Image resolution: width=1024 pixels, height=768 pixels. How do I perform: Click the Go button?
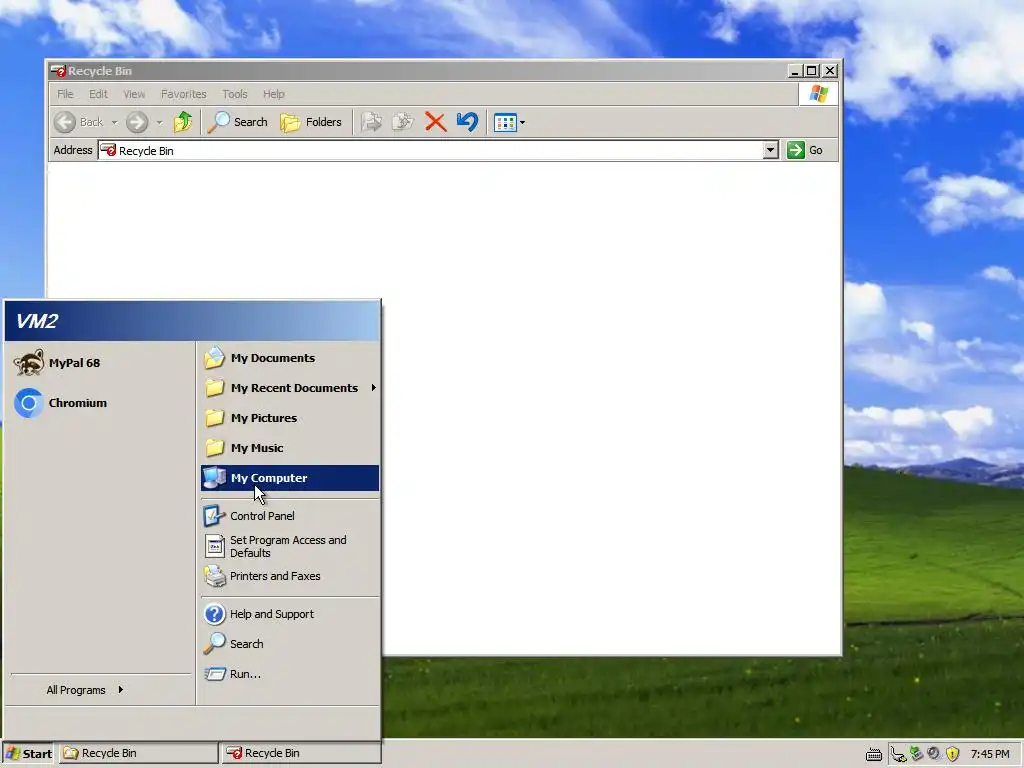click(x=805, y=150)
